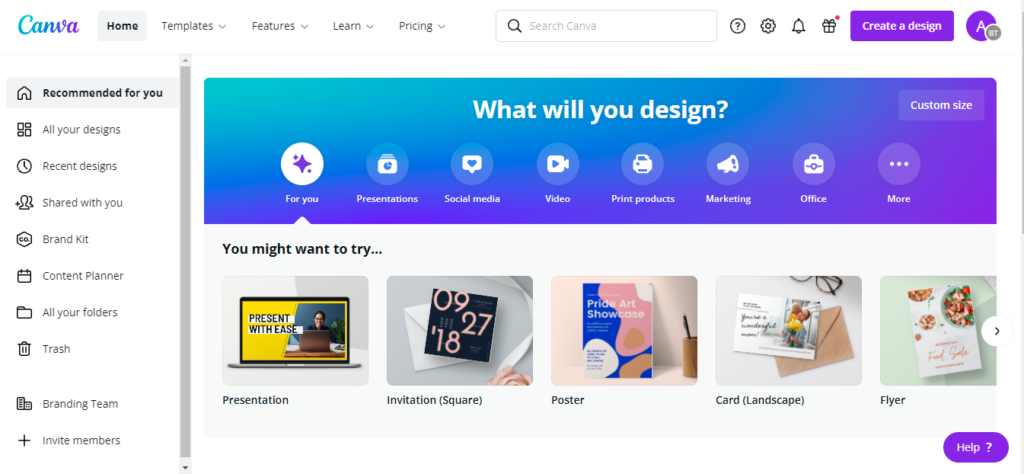The image size is (1024, 474).
Task: Click the Create a design button
Action: pos(902,26)
